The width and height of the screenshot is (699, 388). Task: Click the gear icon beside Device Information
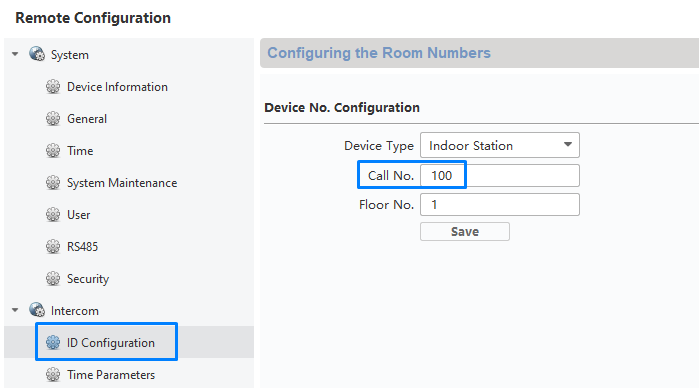pyautogui.click(x=53, y=87)
